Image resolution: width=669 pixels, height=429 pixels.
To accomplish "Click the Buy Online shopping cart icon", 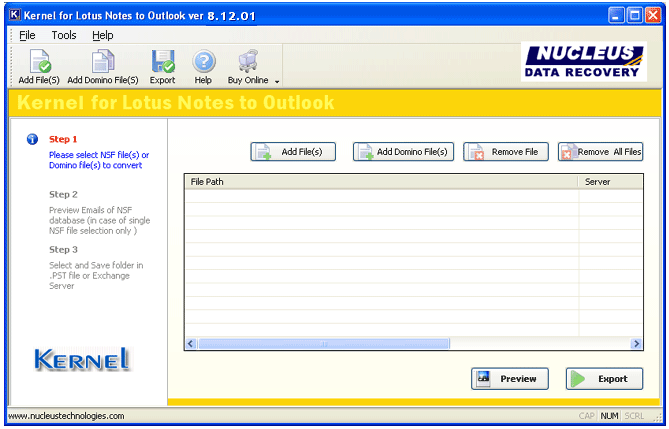I will click(247, 62).
